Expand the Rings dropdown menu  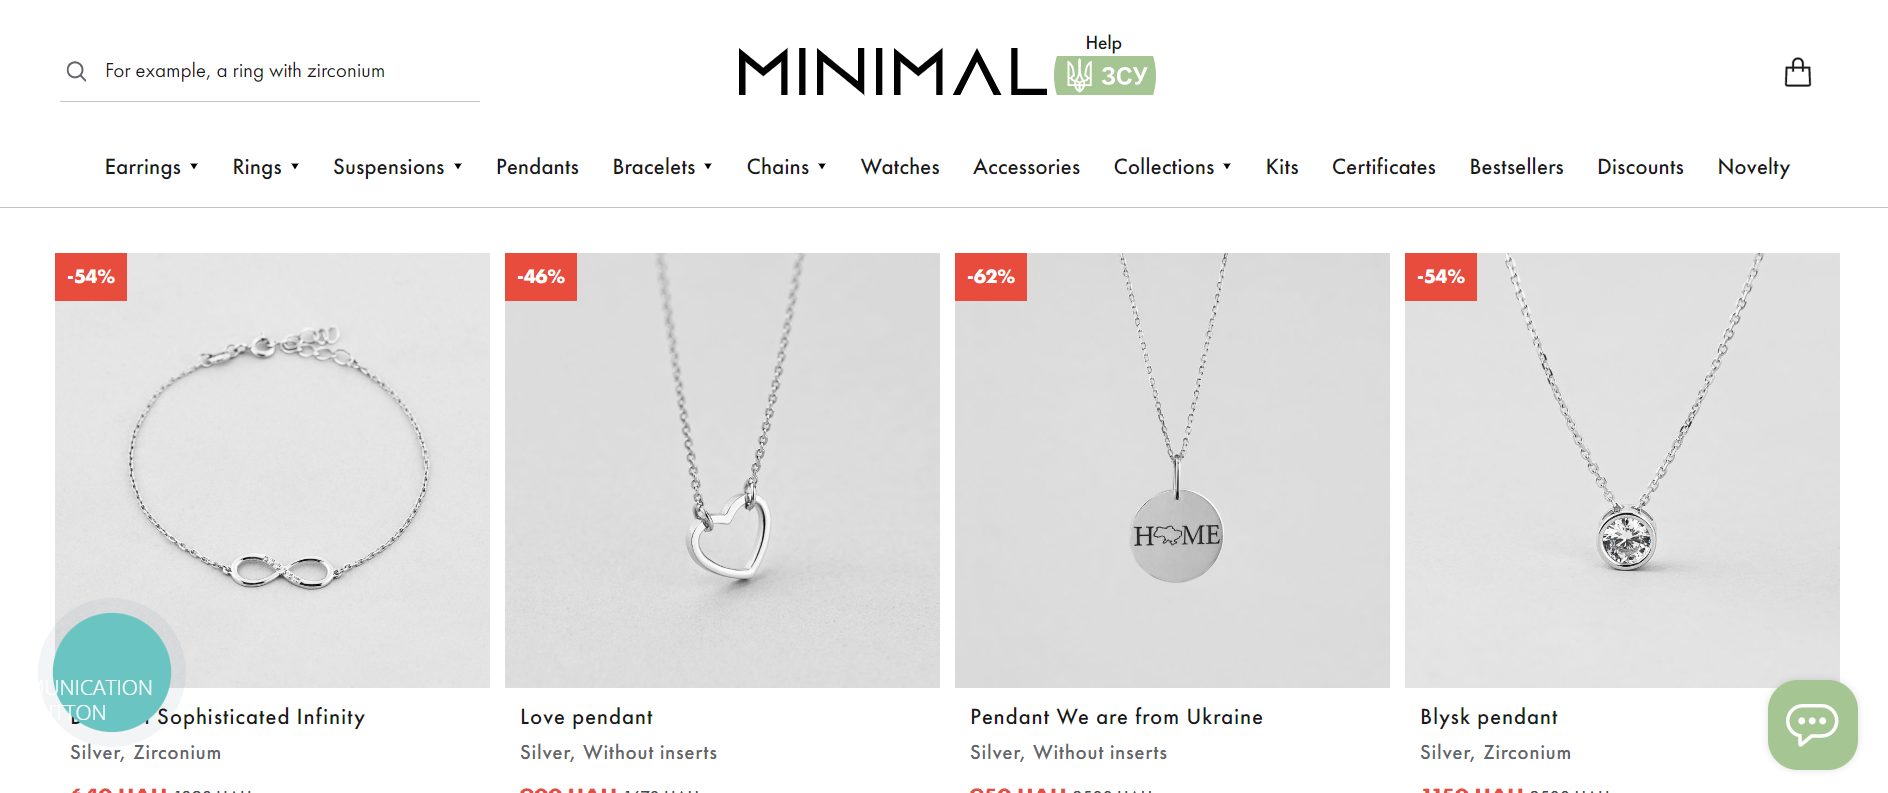(266, 167)
